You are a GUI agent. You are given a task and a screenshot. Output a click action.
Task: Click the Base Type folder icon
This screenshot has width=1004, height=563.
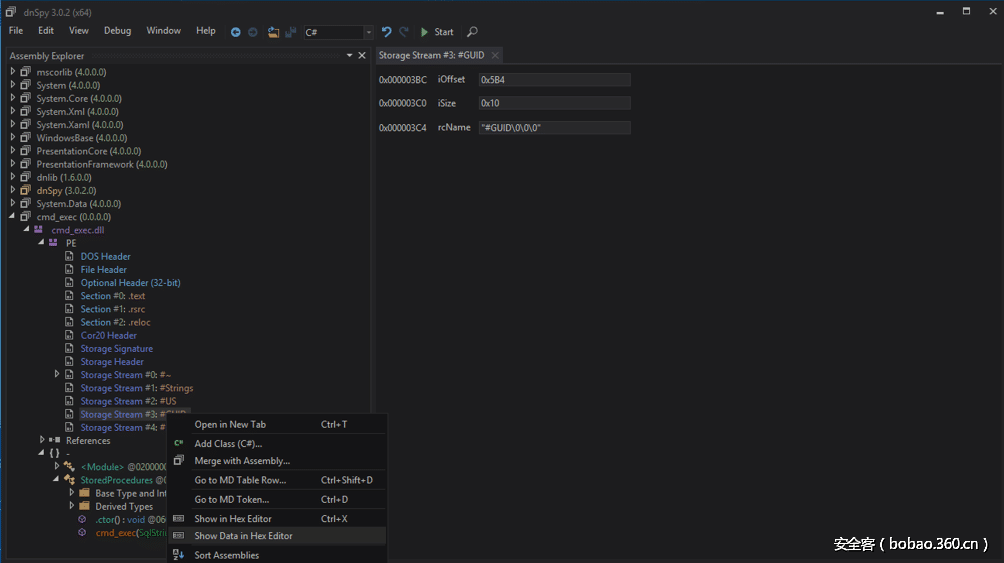(x=84, y=493)
